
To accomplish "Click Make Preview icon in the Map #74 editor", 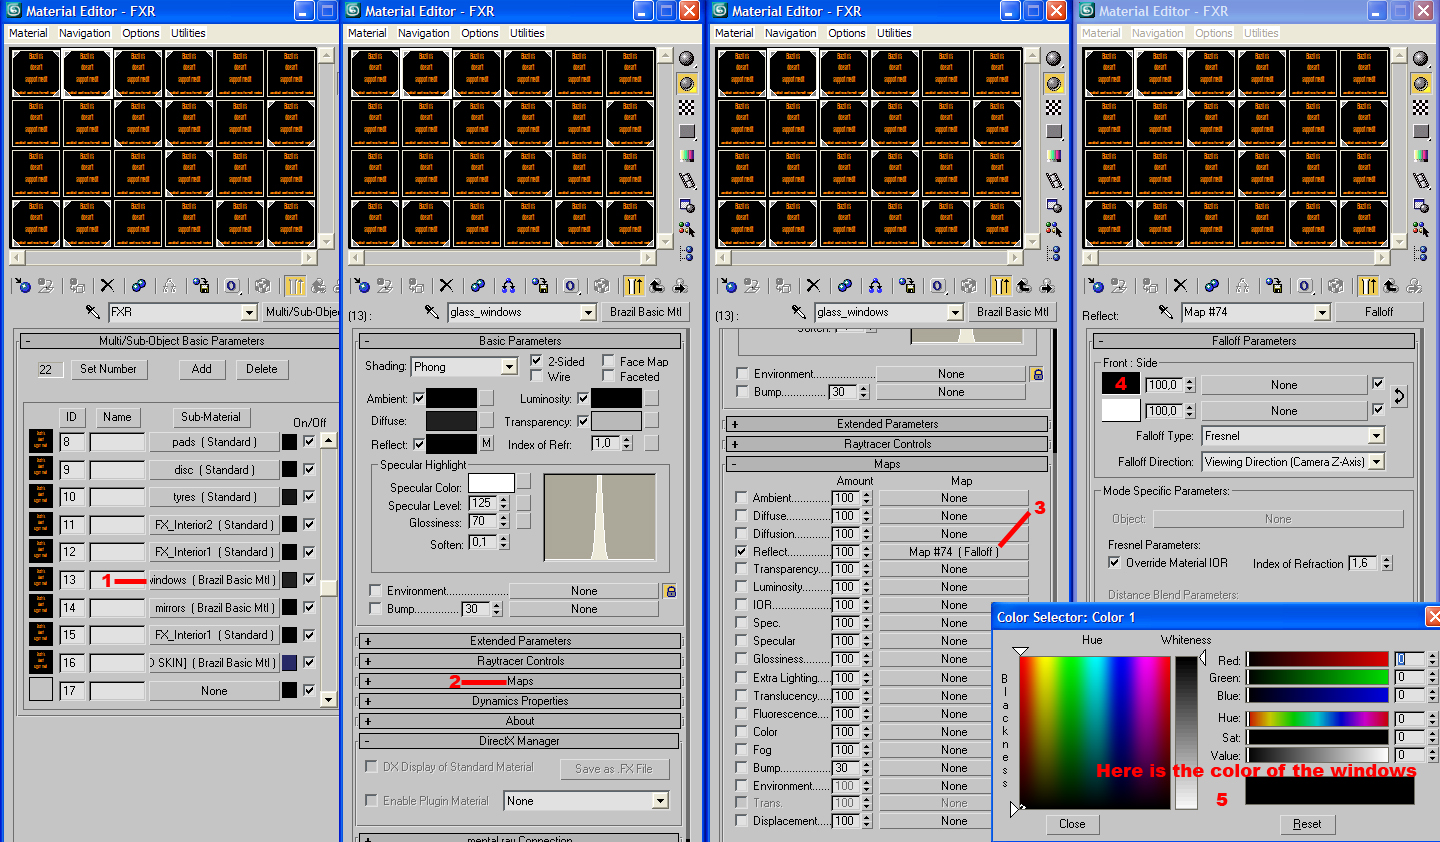I will pyautogui.click(x=1421, y=180).
